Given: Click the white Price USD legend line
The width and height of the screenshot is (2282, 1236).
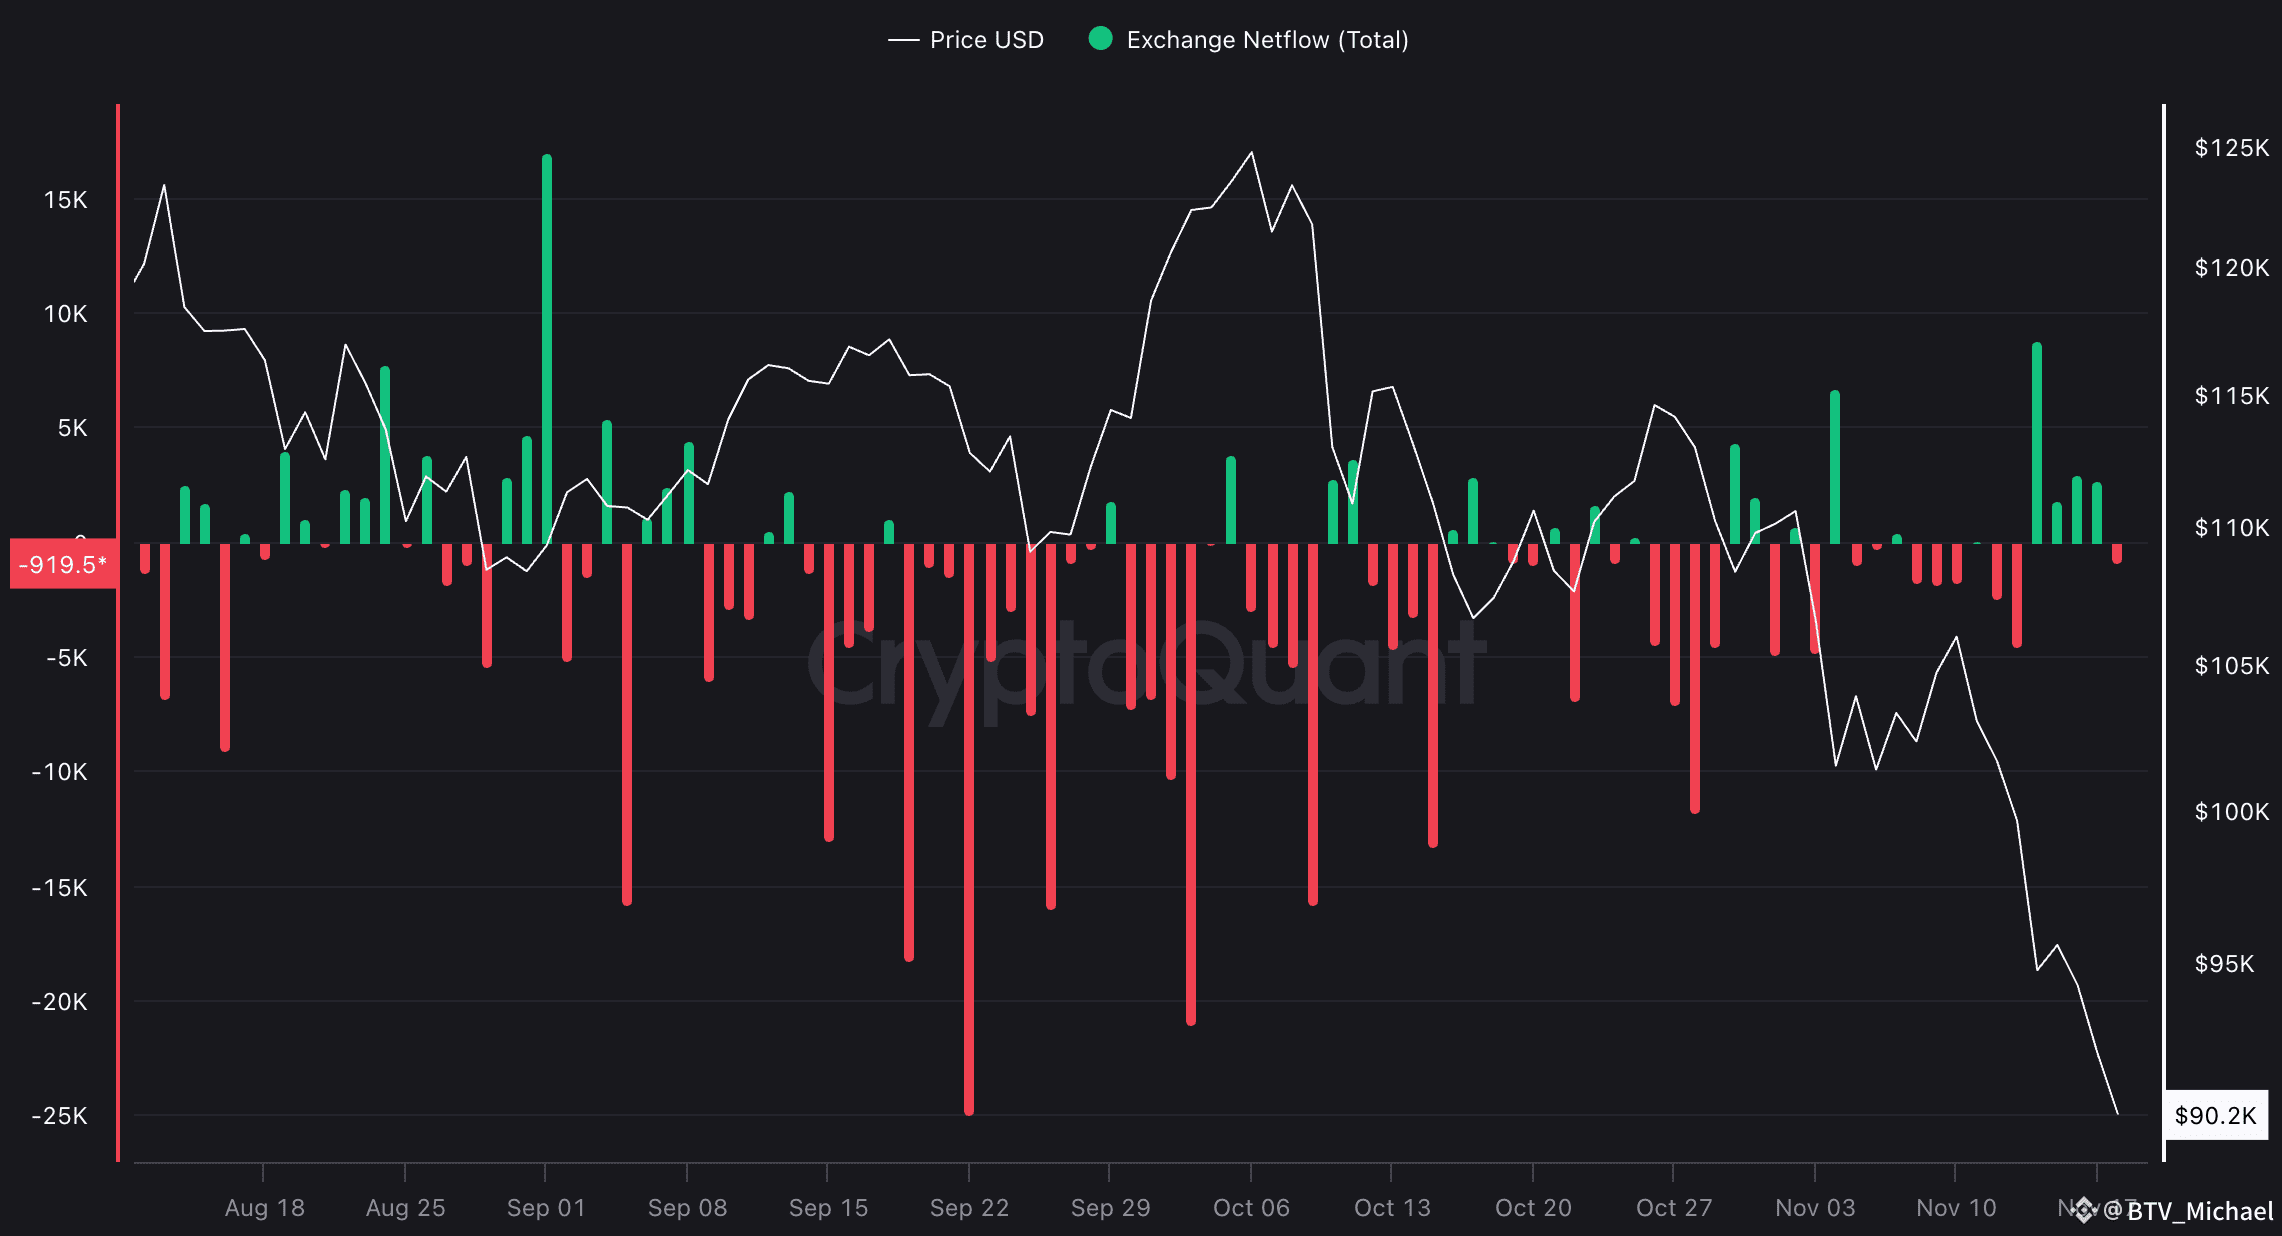Looking at the screenshot, I should 903,40.
